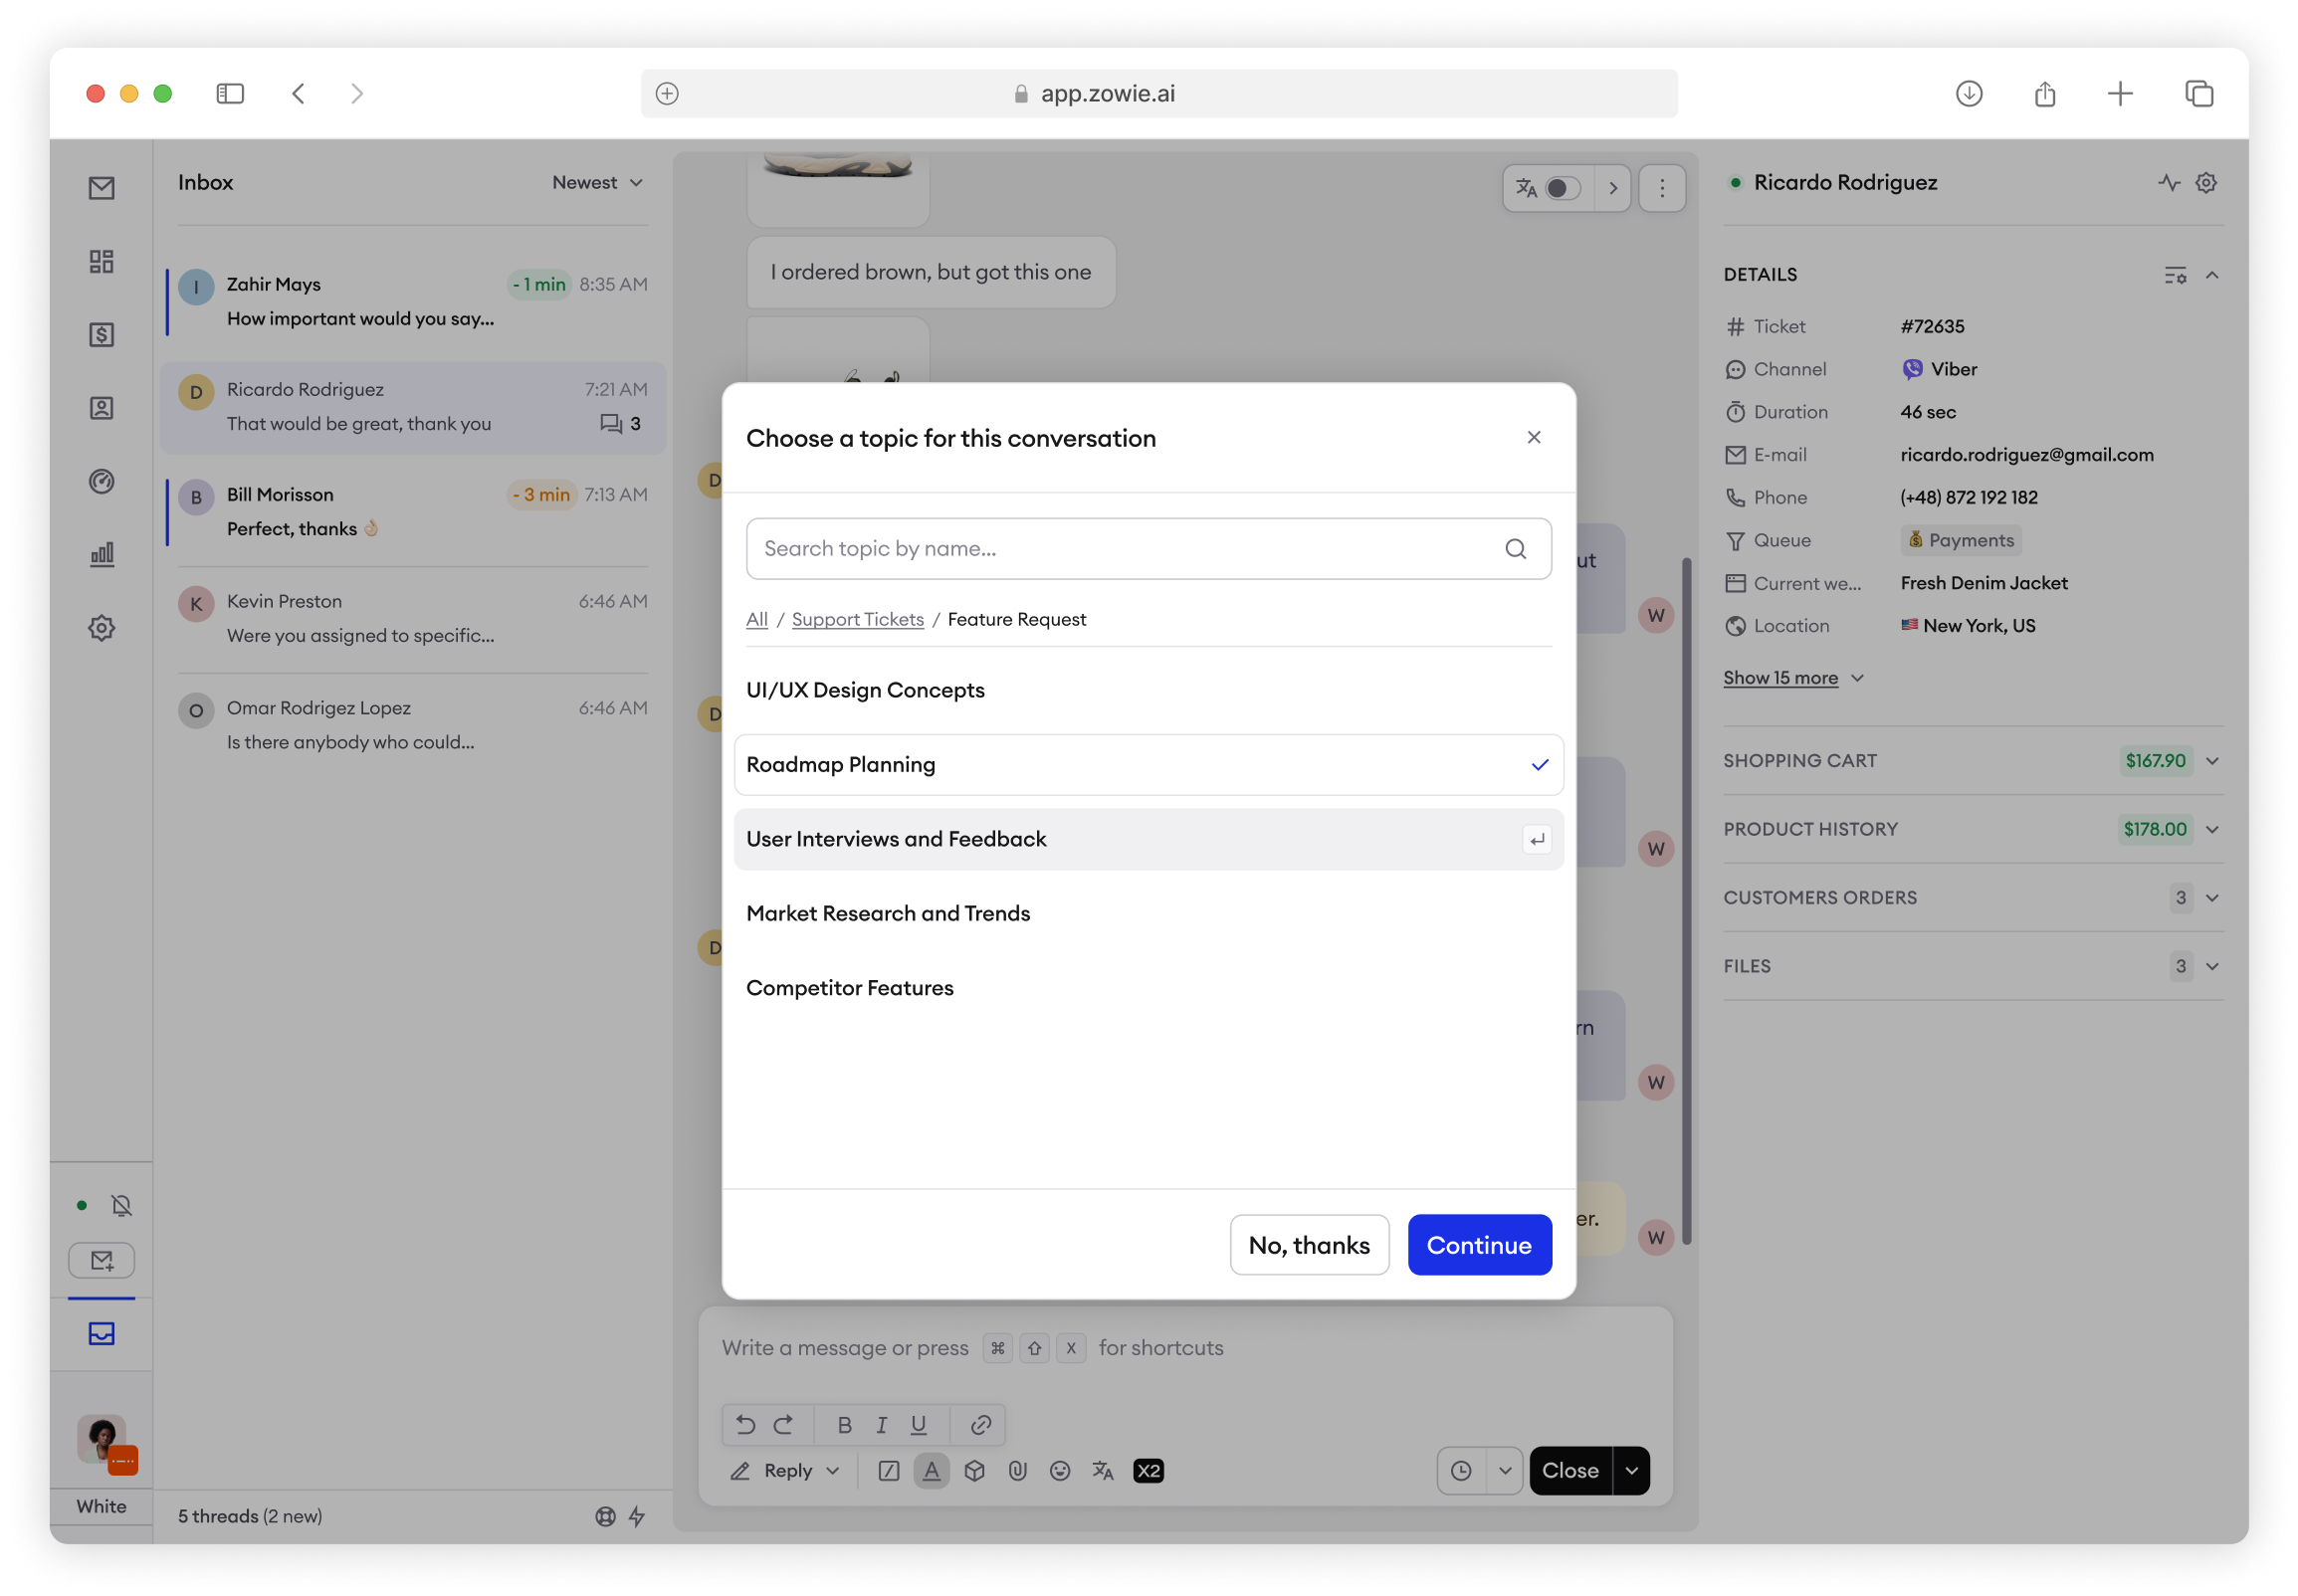Image resolution: width=2298 pixels, height=1596 pixels.
Task: Open the billing dollar sidebar icon
Action: pyautogui.click(x=101, y=335)
